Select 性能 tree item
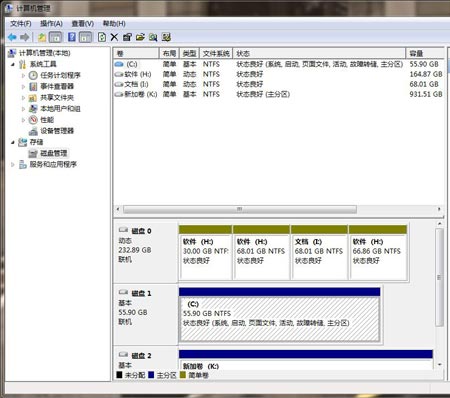The width and height of the screenshot is (450, 398). coord(47,120)
